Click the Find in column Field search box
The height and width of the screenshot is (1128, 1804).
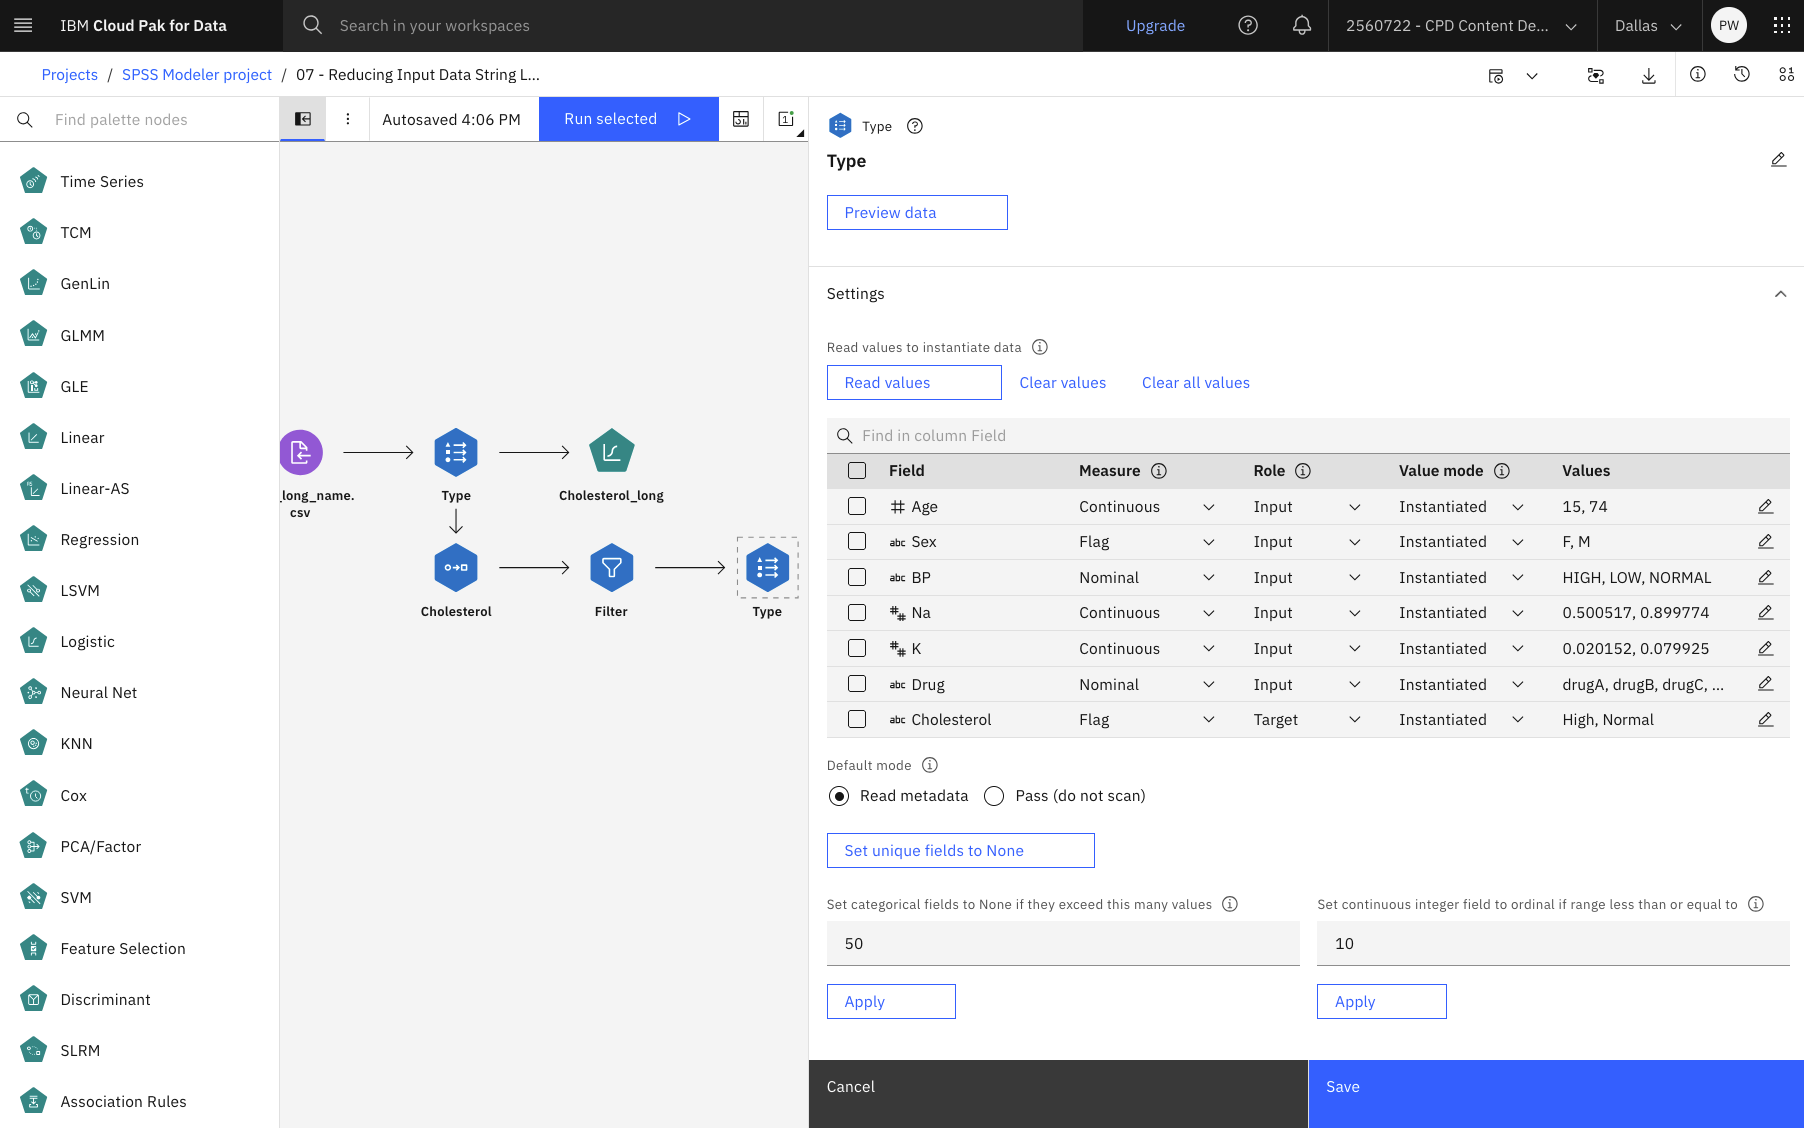(x=1308, y=436)
